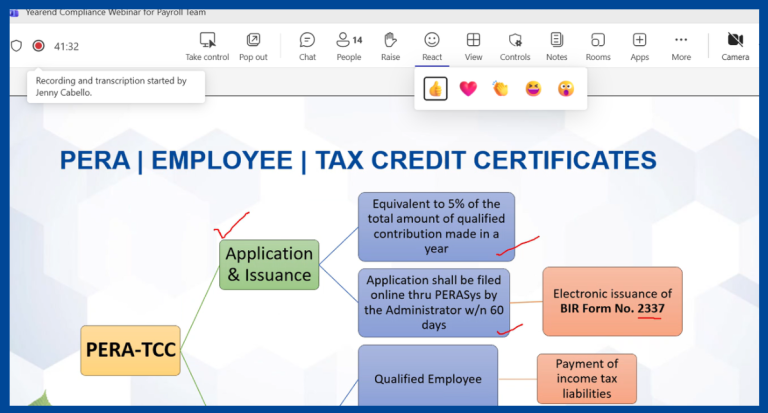Send the heart Love reaction
Image resolution: width=768 pixels, height=413 pixels.
tap(467, 89)
